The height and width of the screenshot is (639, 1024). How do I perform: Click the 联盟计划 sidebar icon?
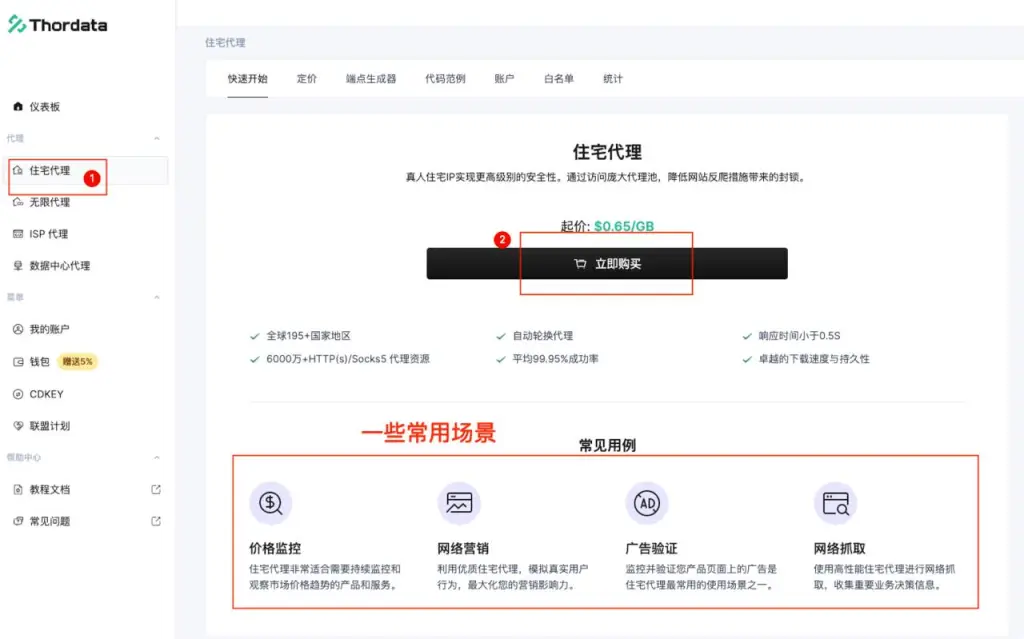18,425
